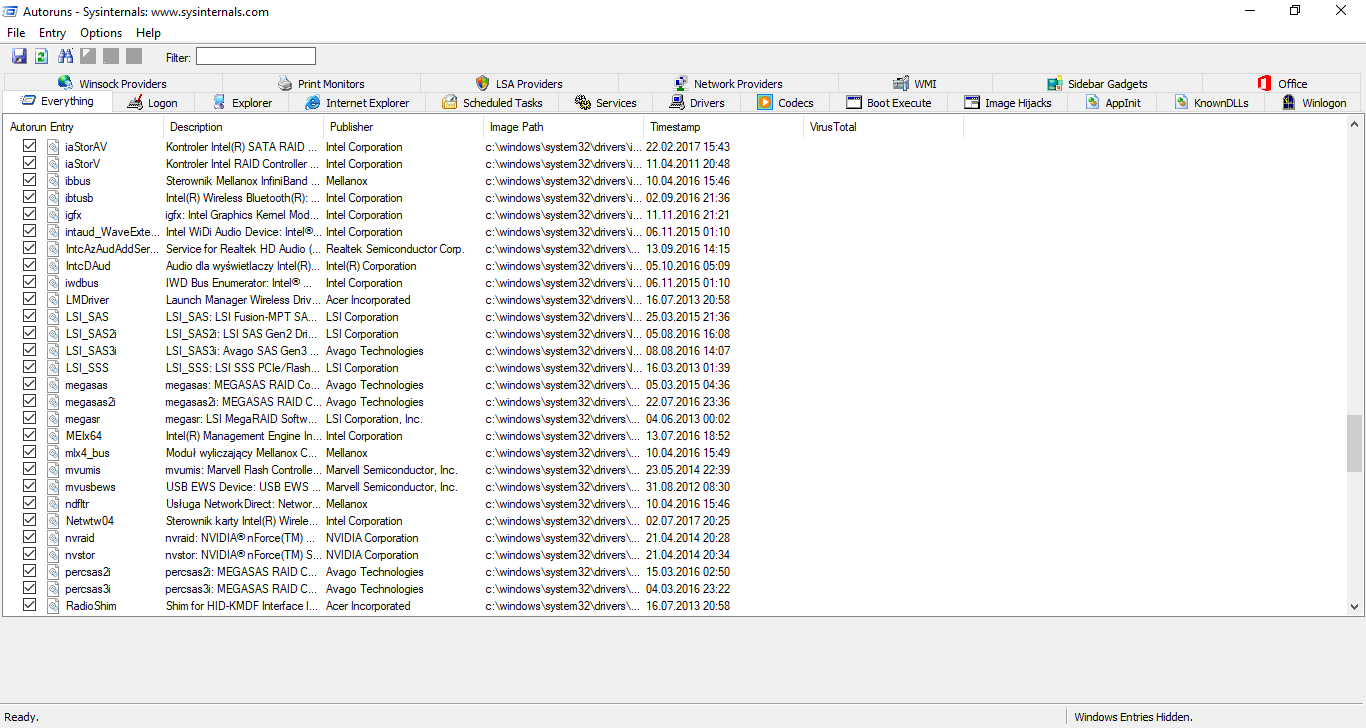This screenshot has height=728, width=1366.
Task: Click the Boot Execute window icon
Action: click(854, 102)
